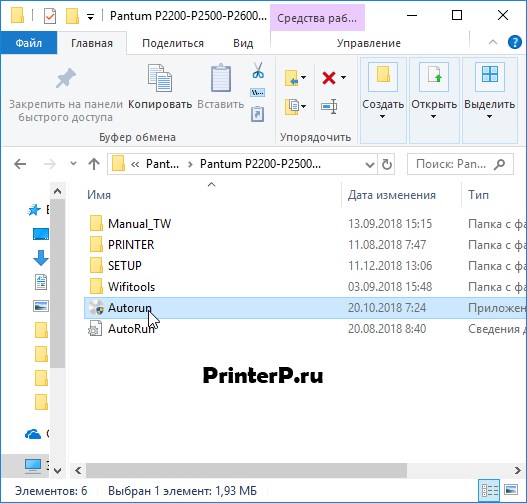The image size is (527, 503).
Task: Click the red Delete X icon
Action: 329,78
